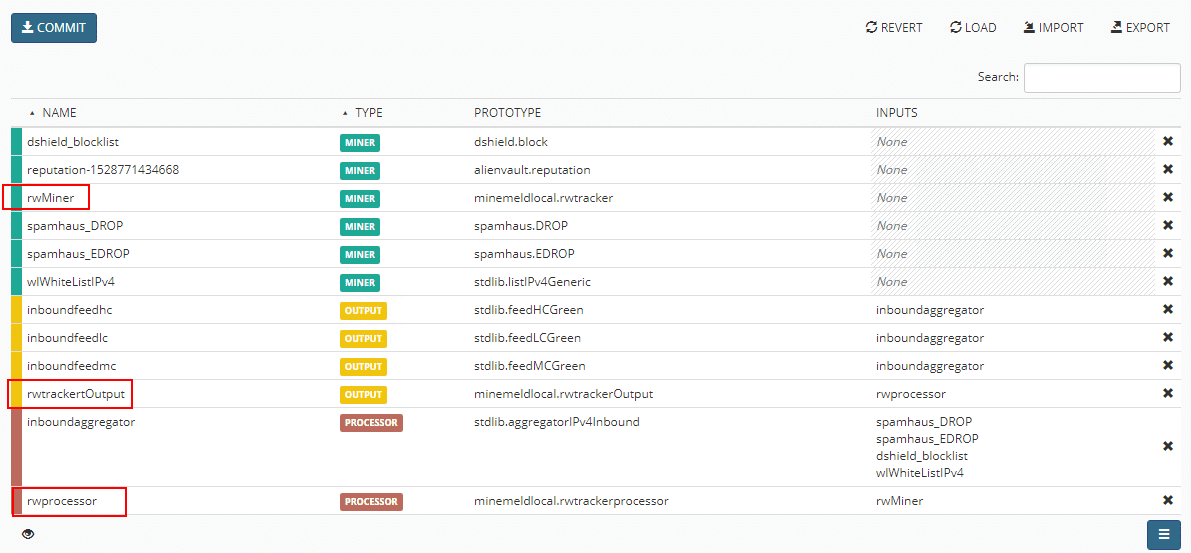Focus the Search input field

[x=1102, y=78]
